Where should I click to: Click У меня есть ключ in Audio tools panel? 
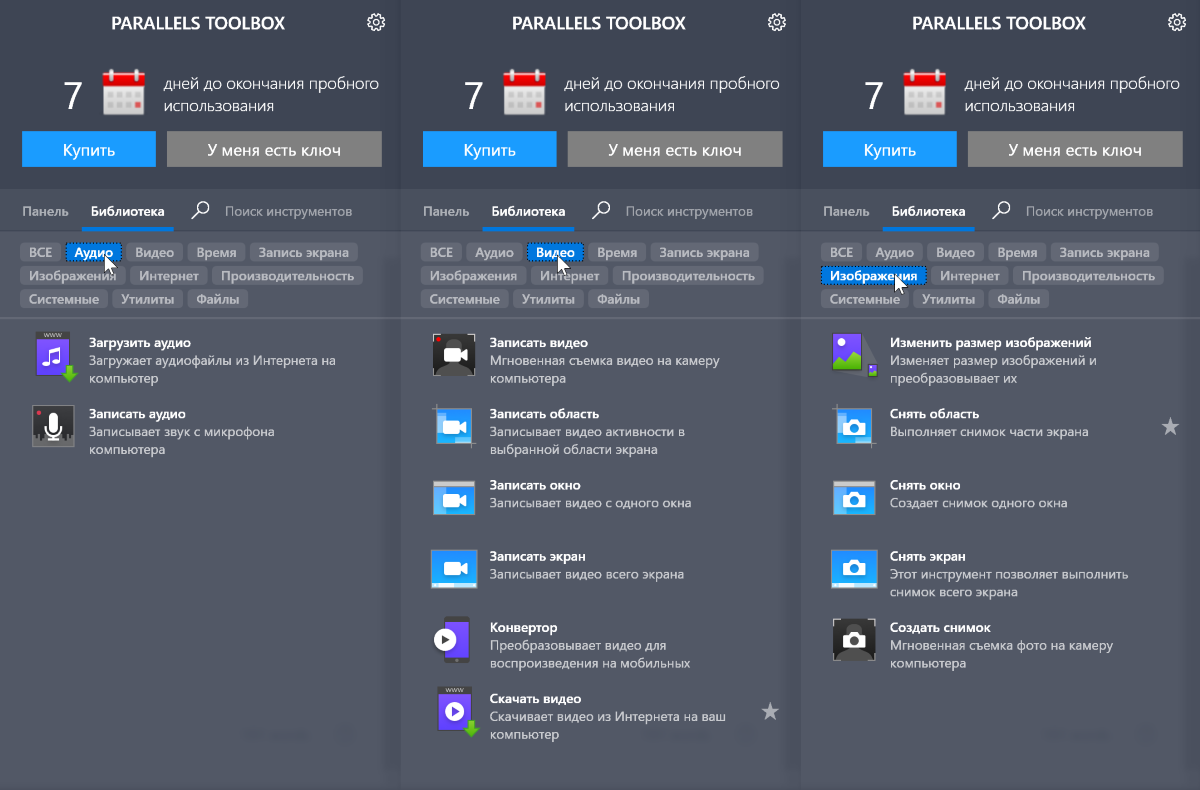click(274, 149)
